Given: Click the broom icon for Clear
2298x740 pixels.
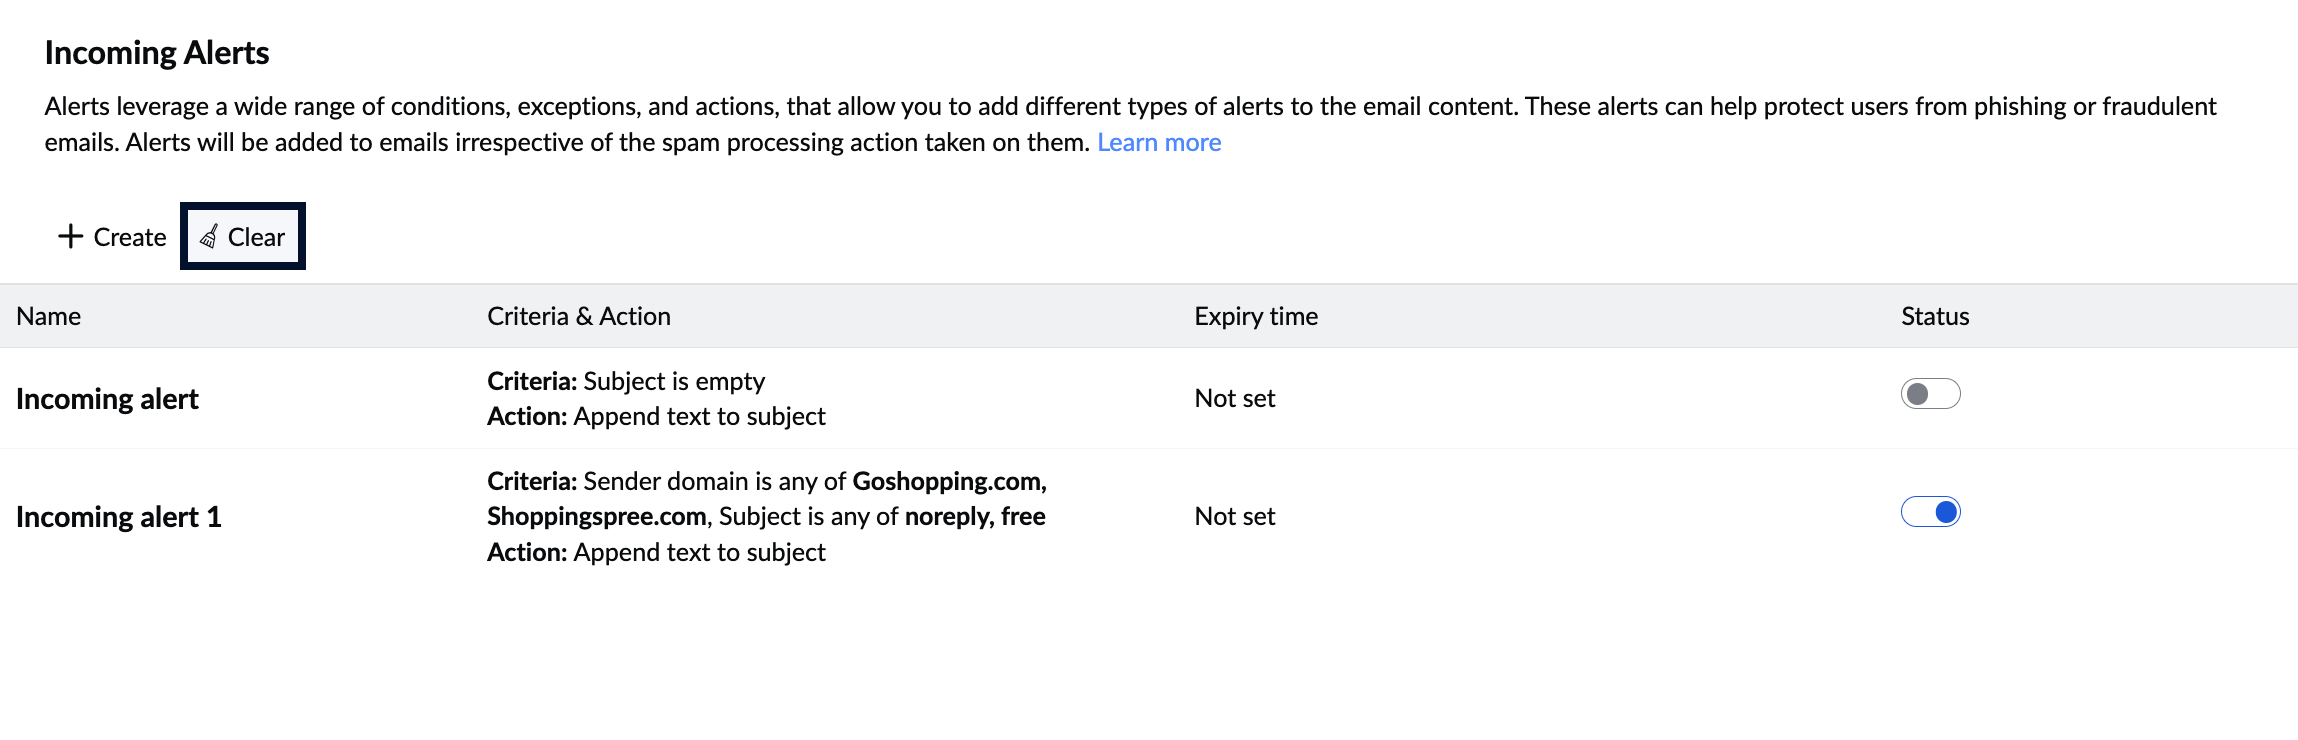Looking at the screenshot, I should 209,236.
